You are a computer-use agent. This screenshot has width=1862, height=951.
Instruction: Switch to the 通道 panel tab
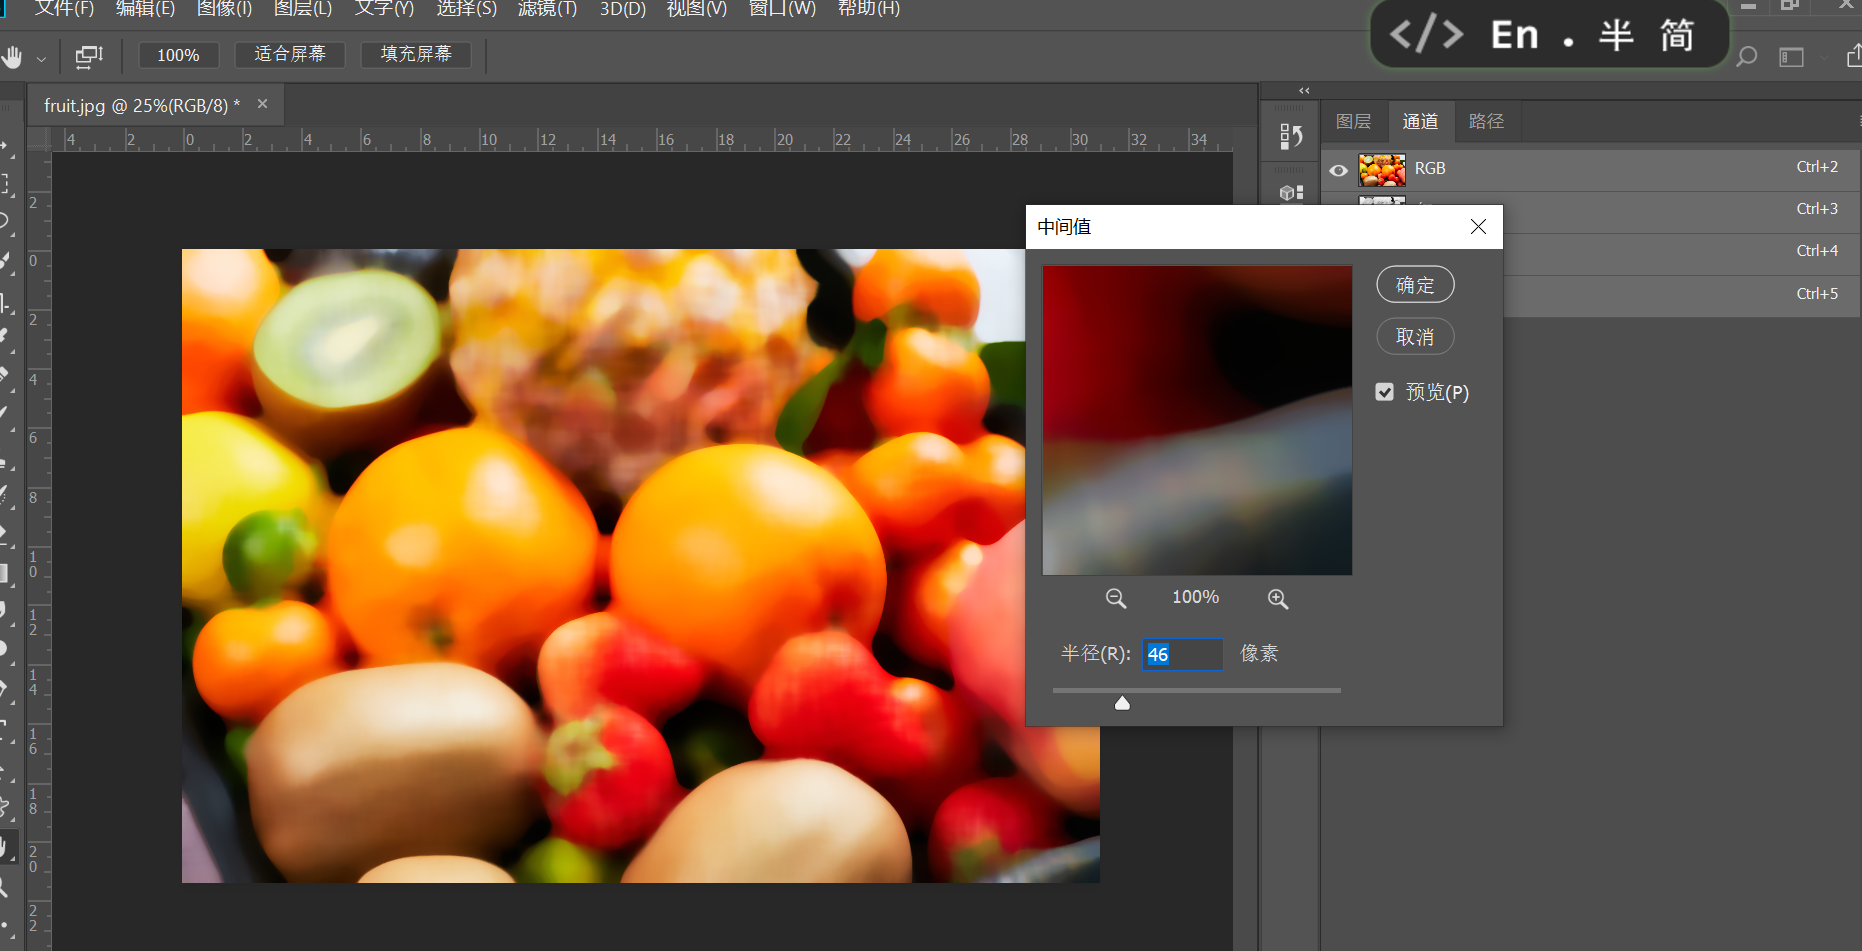click(1420, 121)
